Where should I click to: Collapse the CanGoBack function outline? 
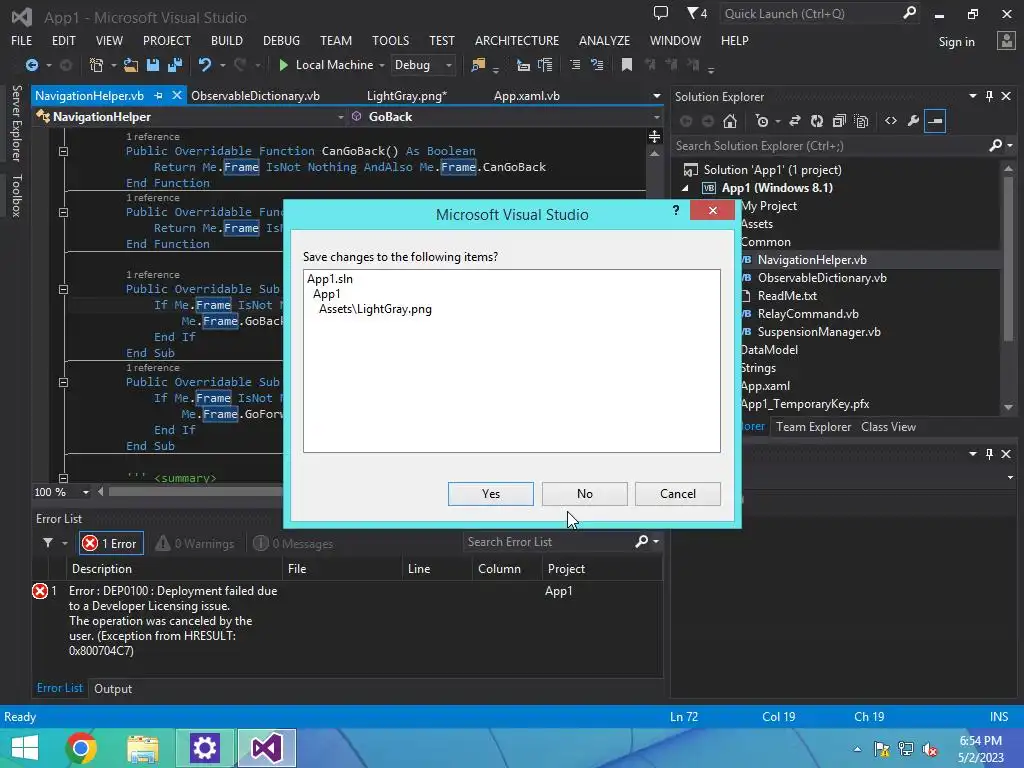click(63, 151)
